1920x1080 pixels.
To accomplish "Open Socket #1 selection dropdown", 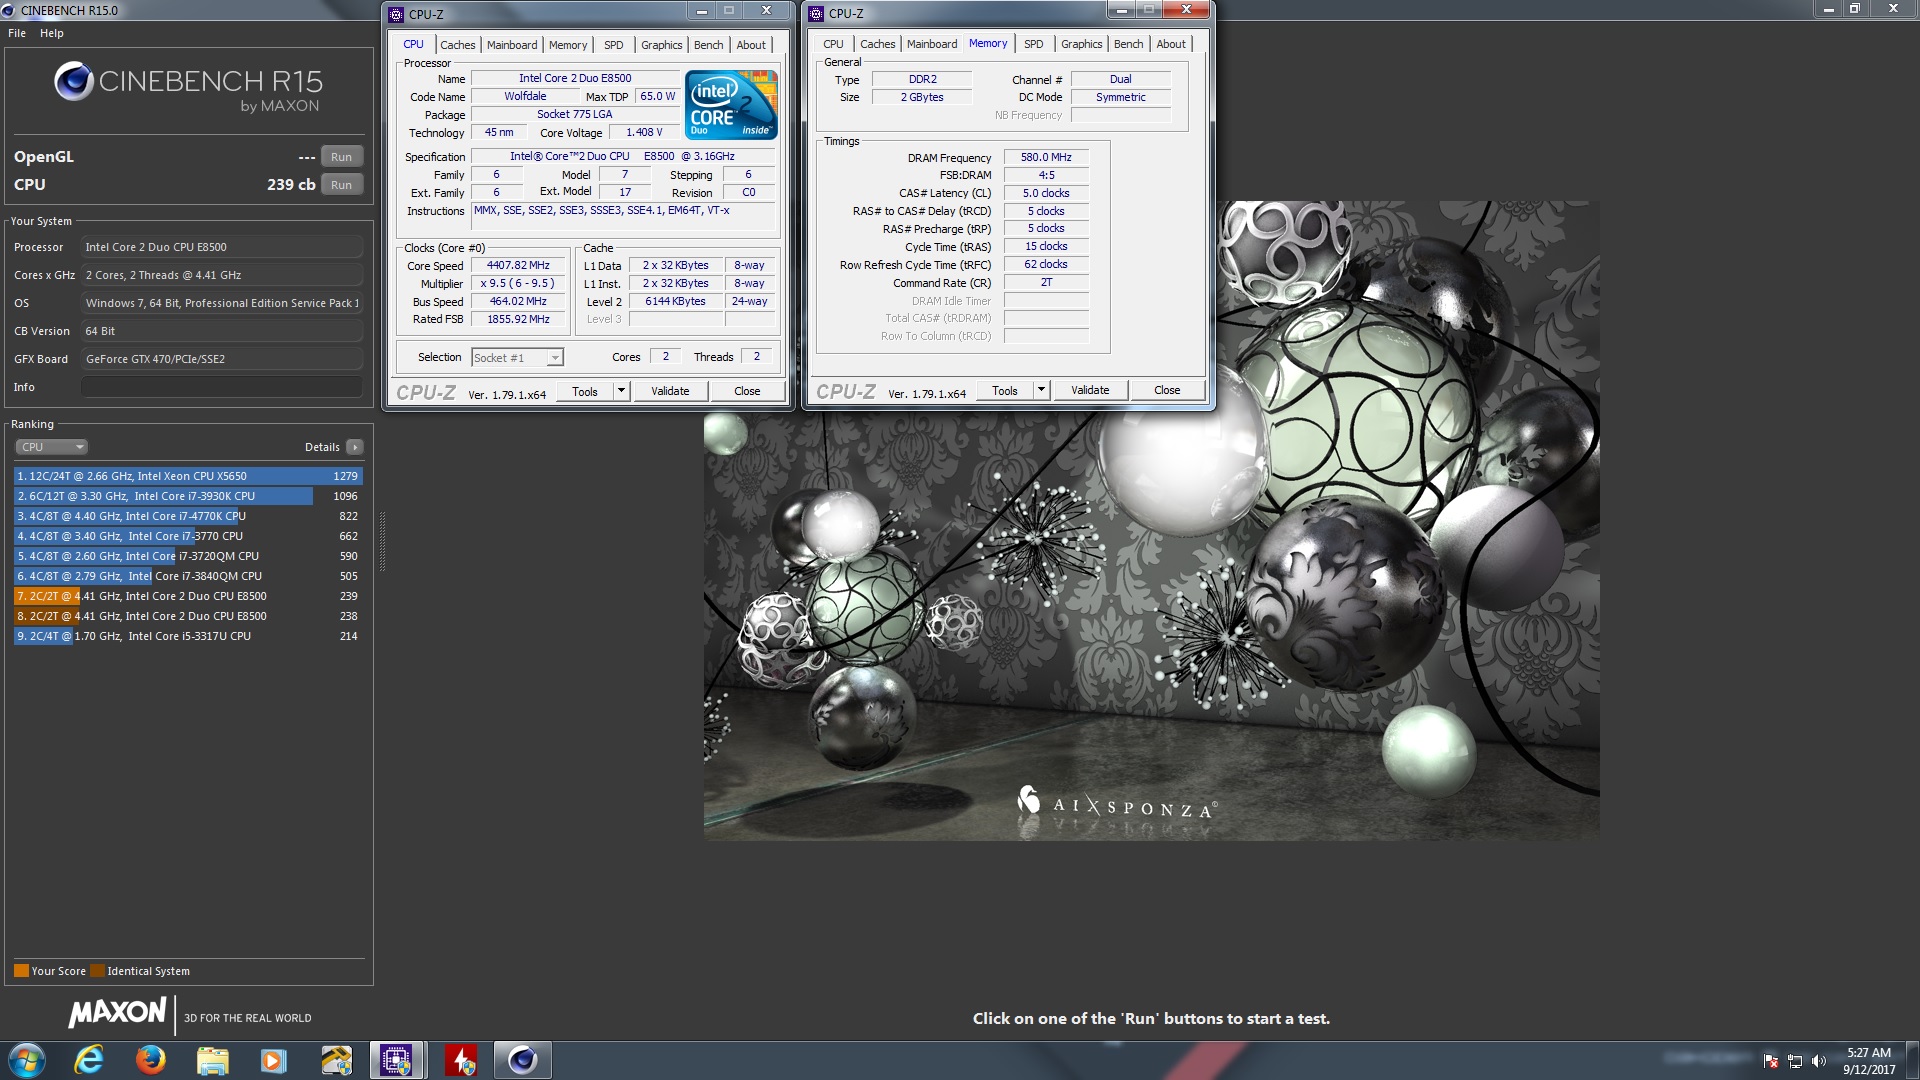I will click(x=517, y=358).
